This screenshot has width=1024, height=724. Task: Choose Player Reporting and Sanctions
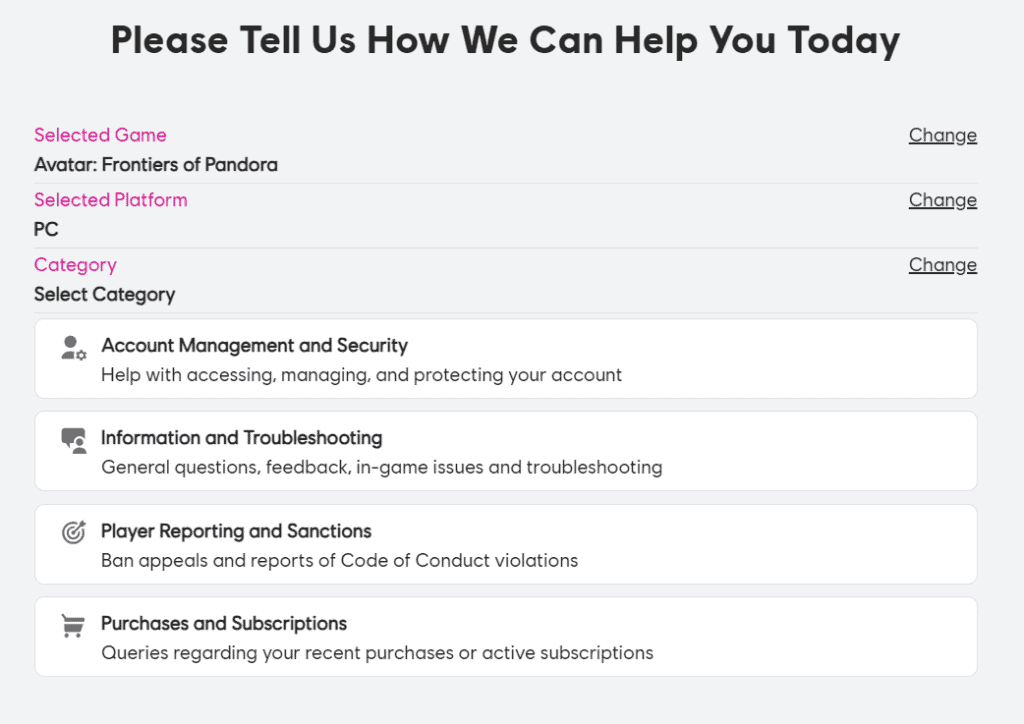[x=505, y=544]
